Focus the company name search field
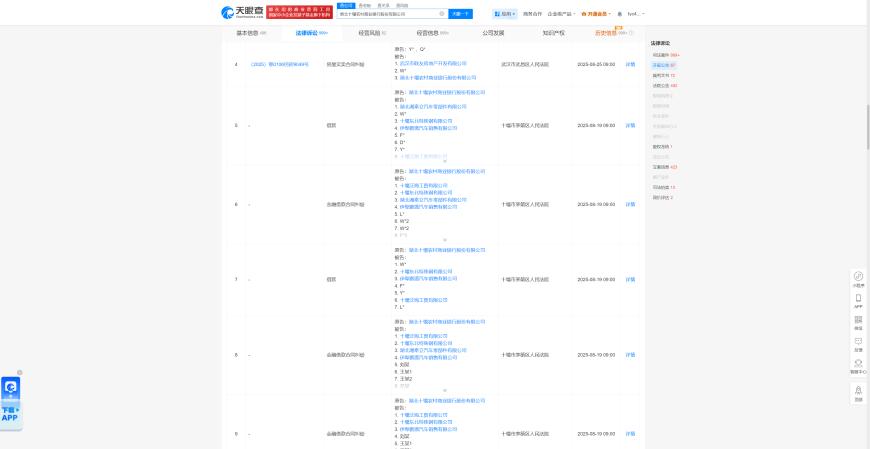The width and height of the screenshot is (870, 449). click(x=387, y=14)
